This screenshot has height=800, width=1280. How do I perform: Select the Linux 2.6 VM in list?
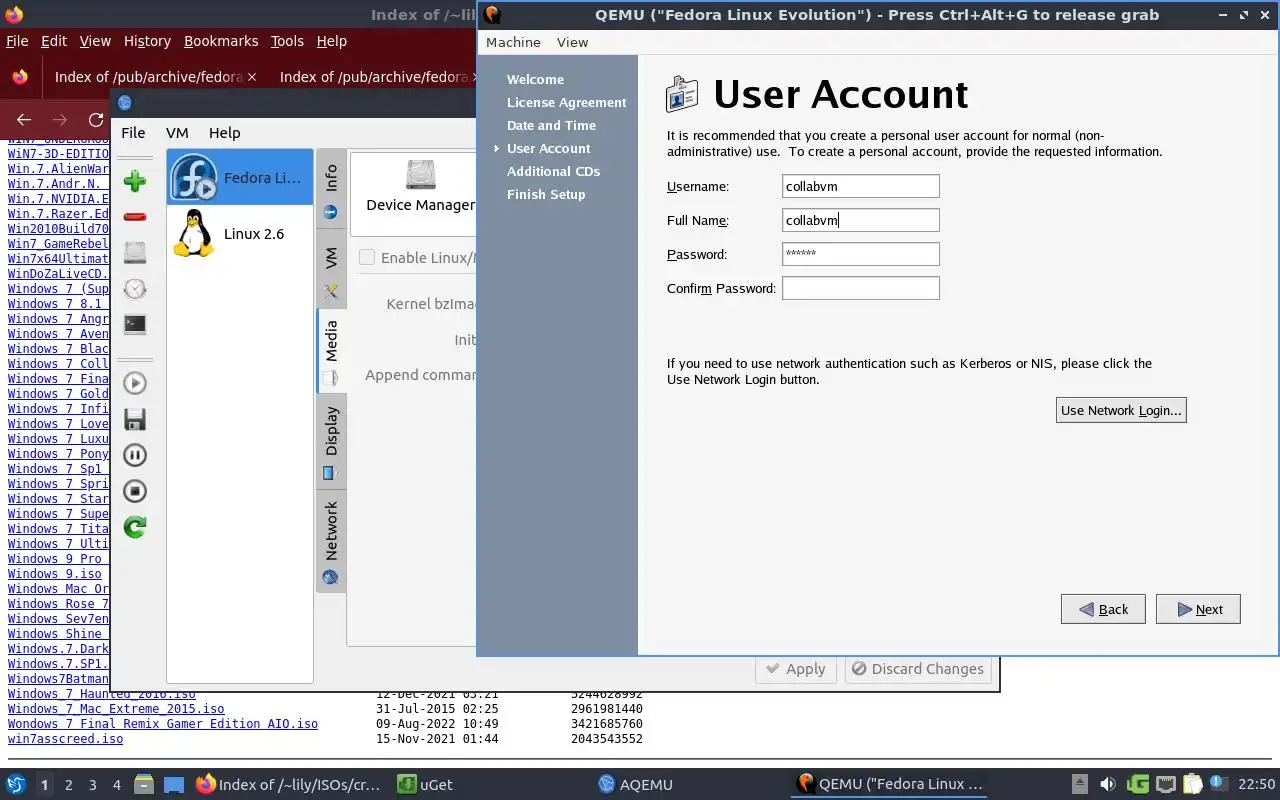tap(240, 234)
